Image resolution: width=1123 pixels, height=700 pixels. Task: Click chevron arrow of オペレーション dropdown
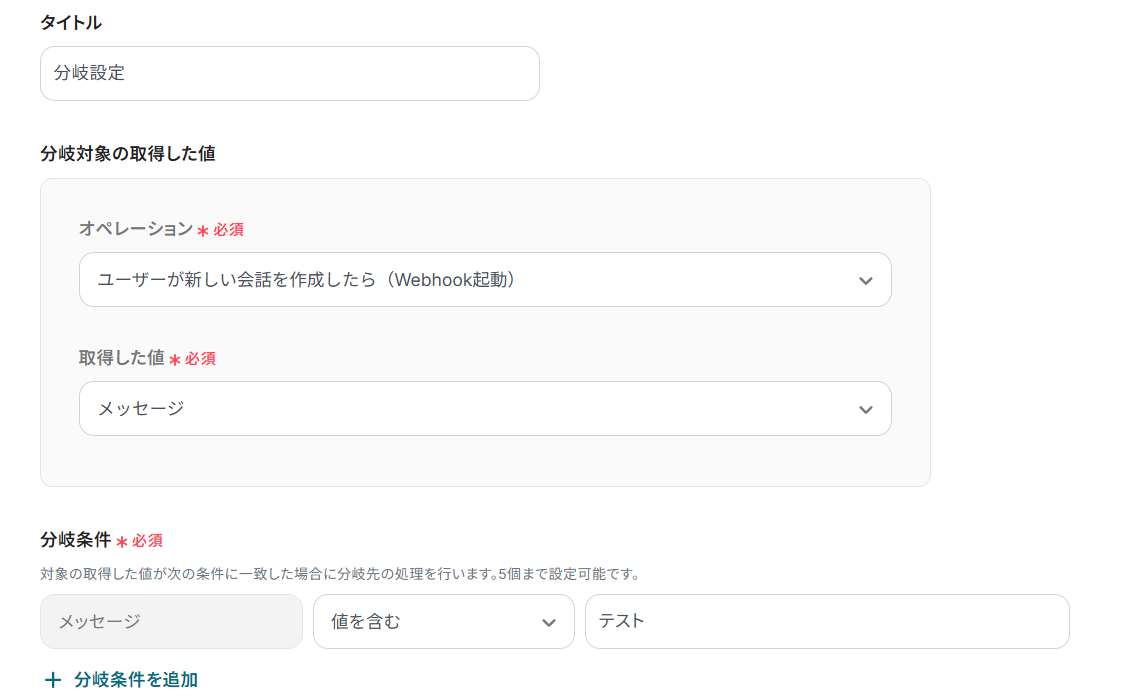pos(866,281)
